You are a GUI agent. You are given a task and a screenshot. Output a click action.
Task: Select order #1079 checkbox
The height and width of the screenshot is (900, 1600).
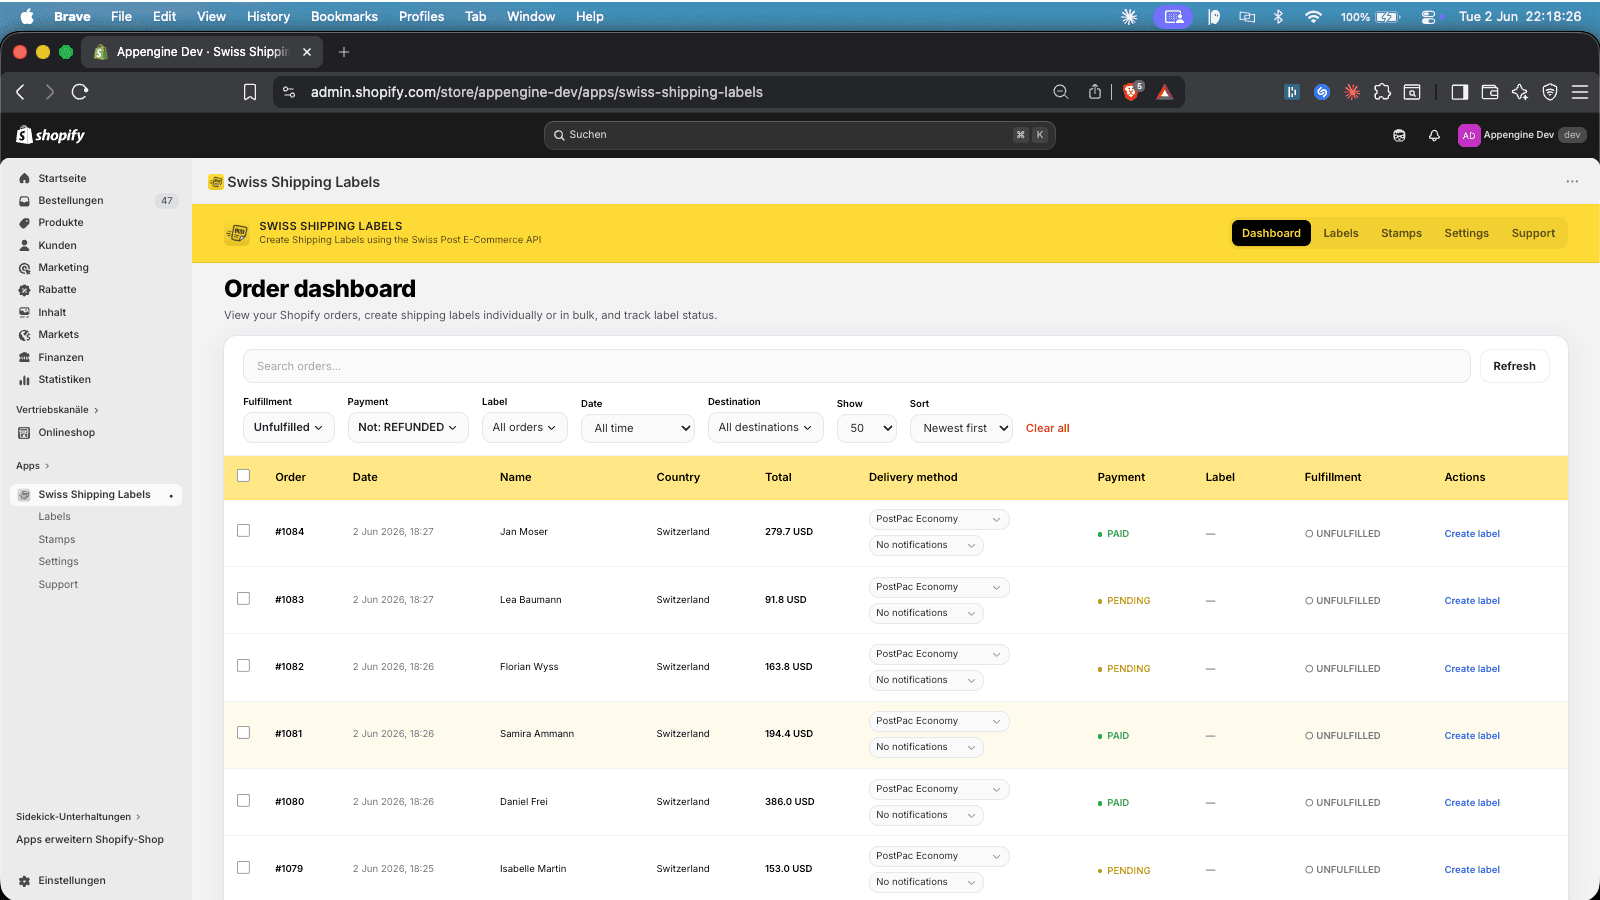pos(243,867)
